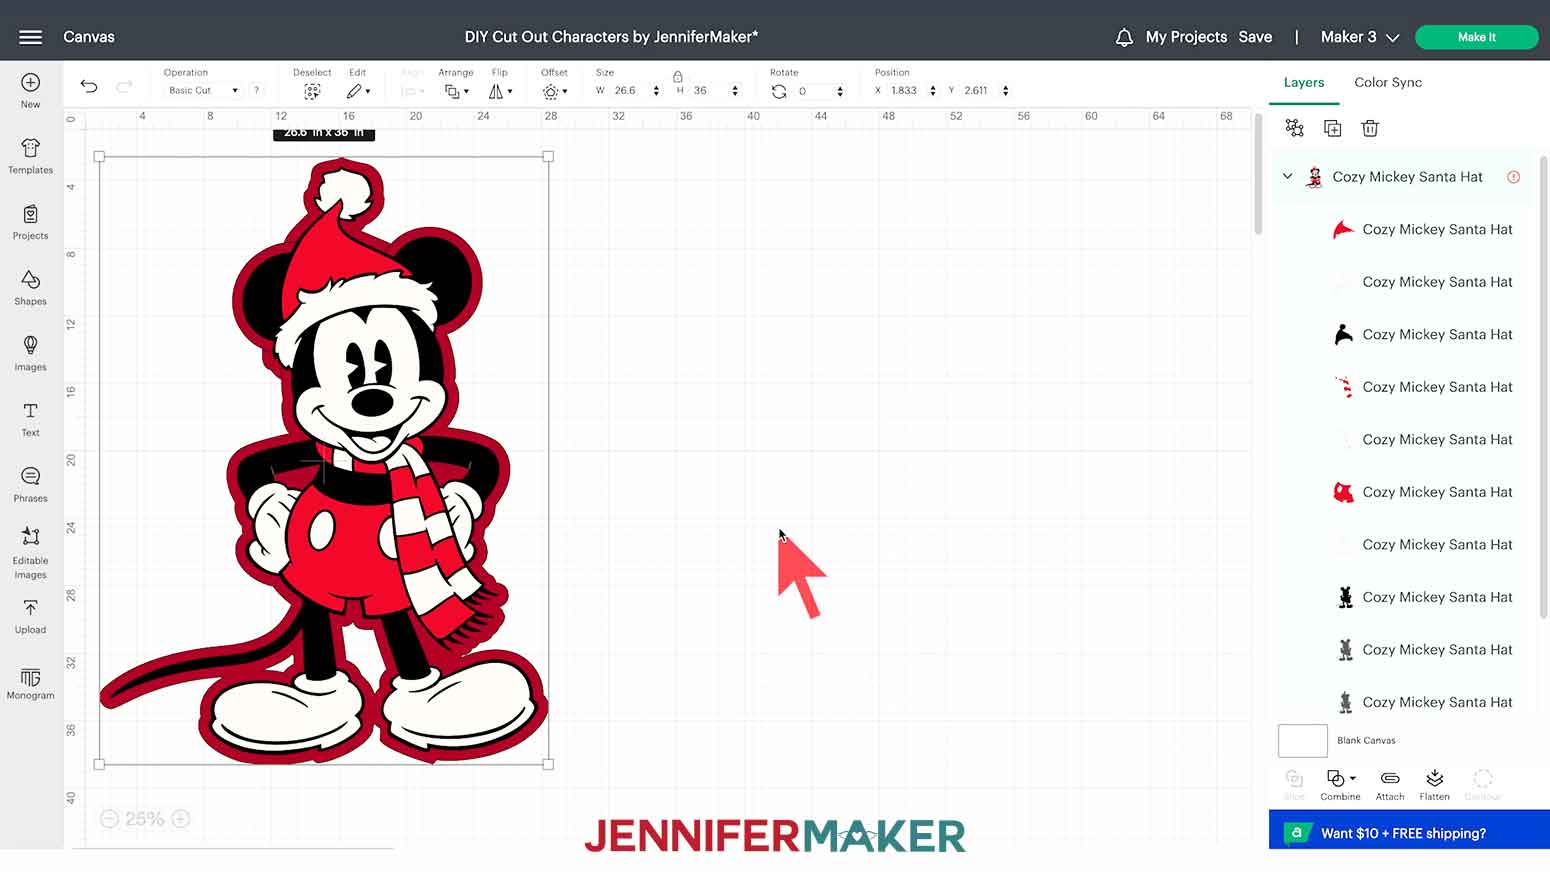Click the X position input field
Screen dimensions: 1550x872
(907, 90)
